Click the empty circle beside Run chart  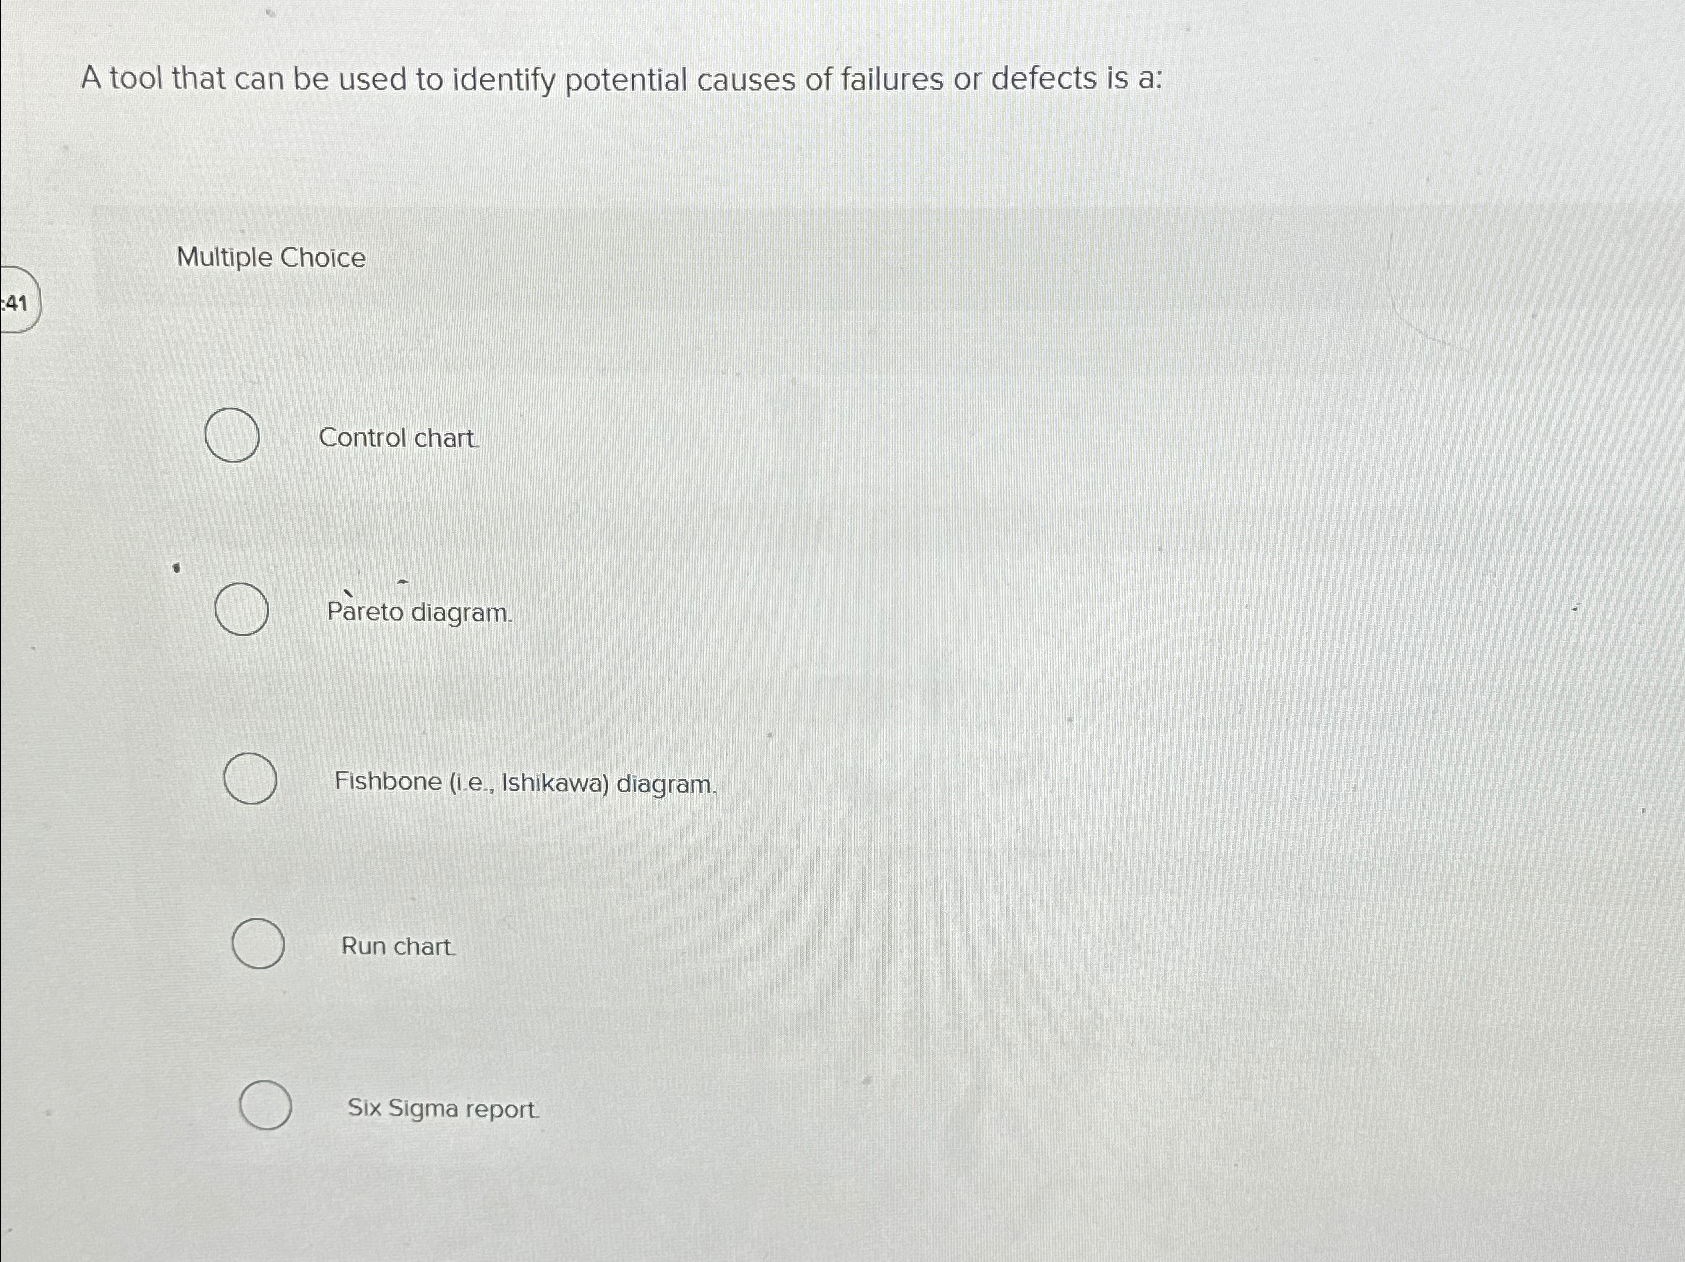click(x=256, y=944)
